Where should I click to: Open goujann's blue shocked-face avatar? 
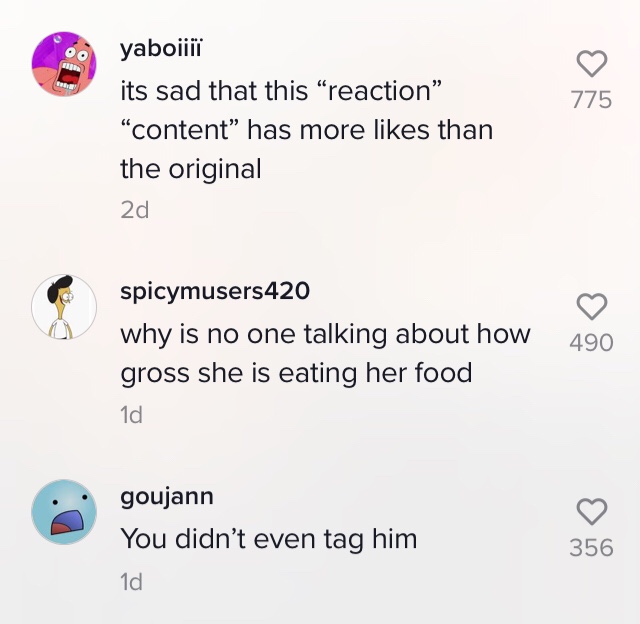(65, 511)
